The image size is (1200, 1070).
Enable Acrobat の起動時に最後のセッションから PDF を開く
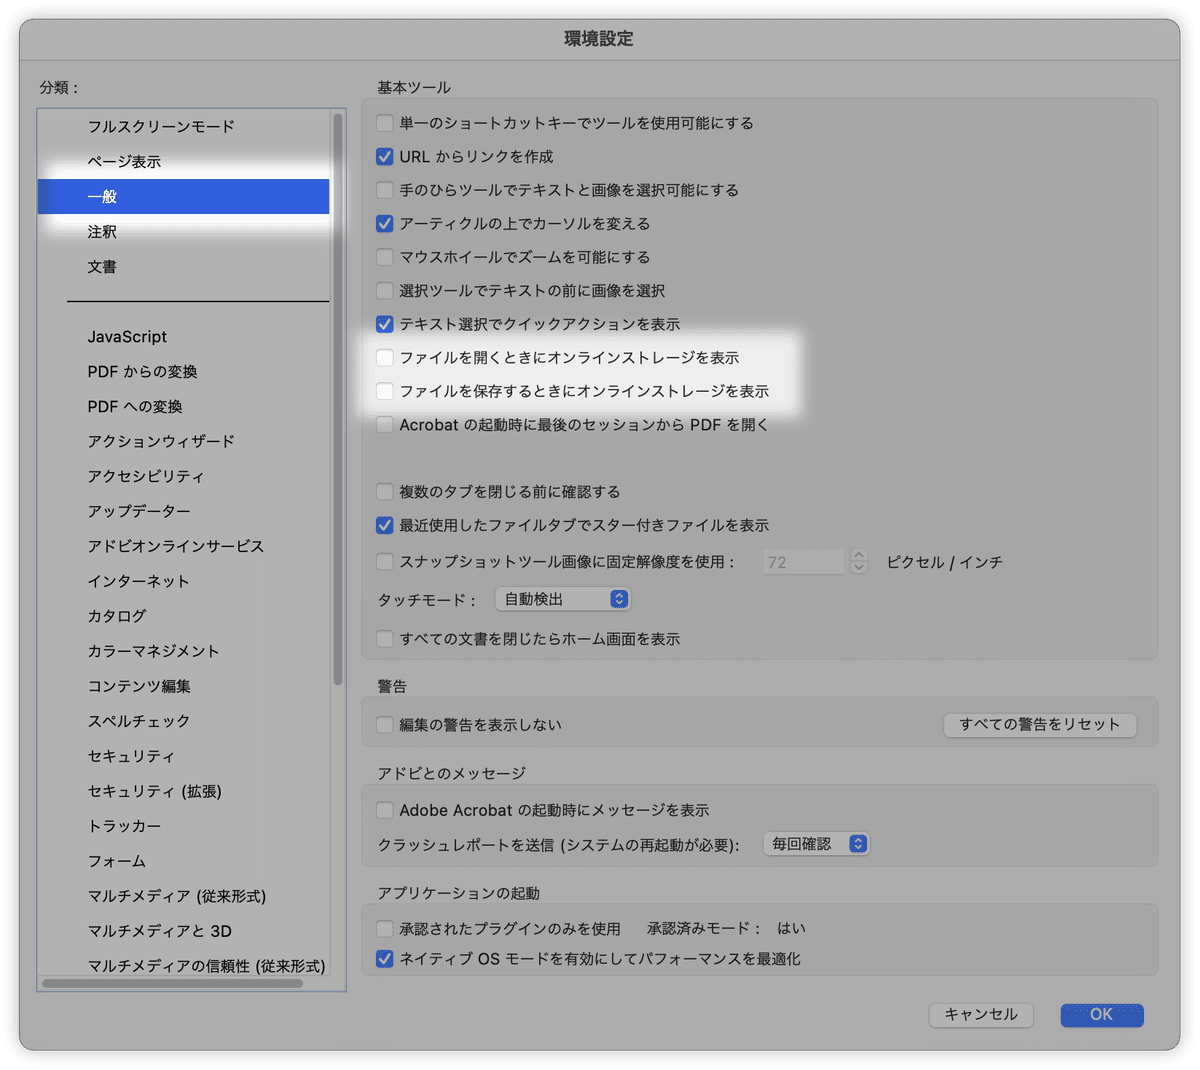pos(385,425)
